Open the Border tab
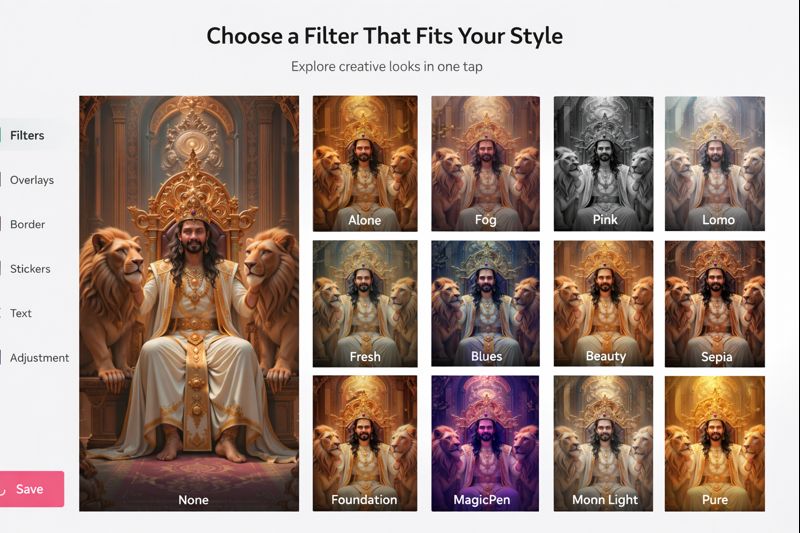The image size is (800, 533). tap(28, 224)
